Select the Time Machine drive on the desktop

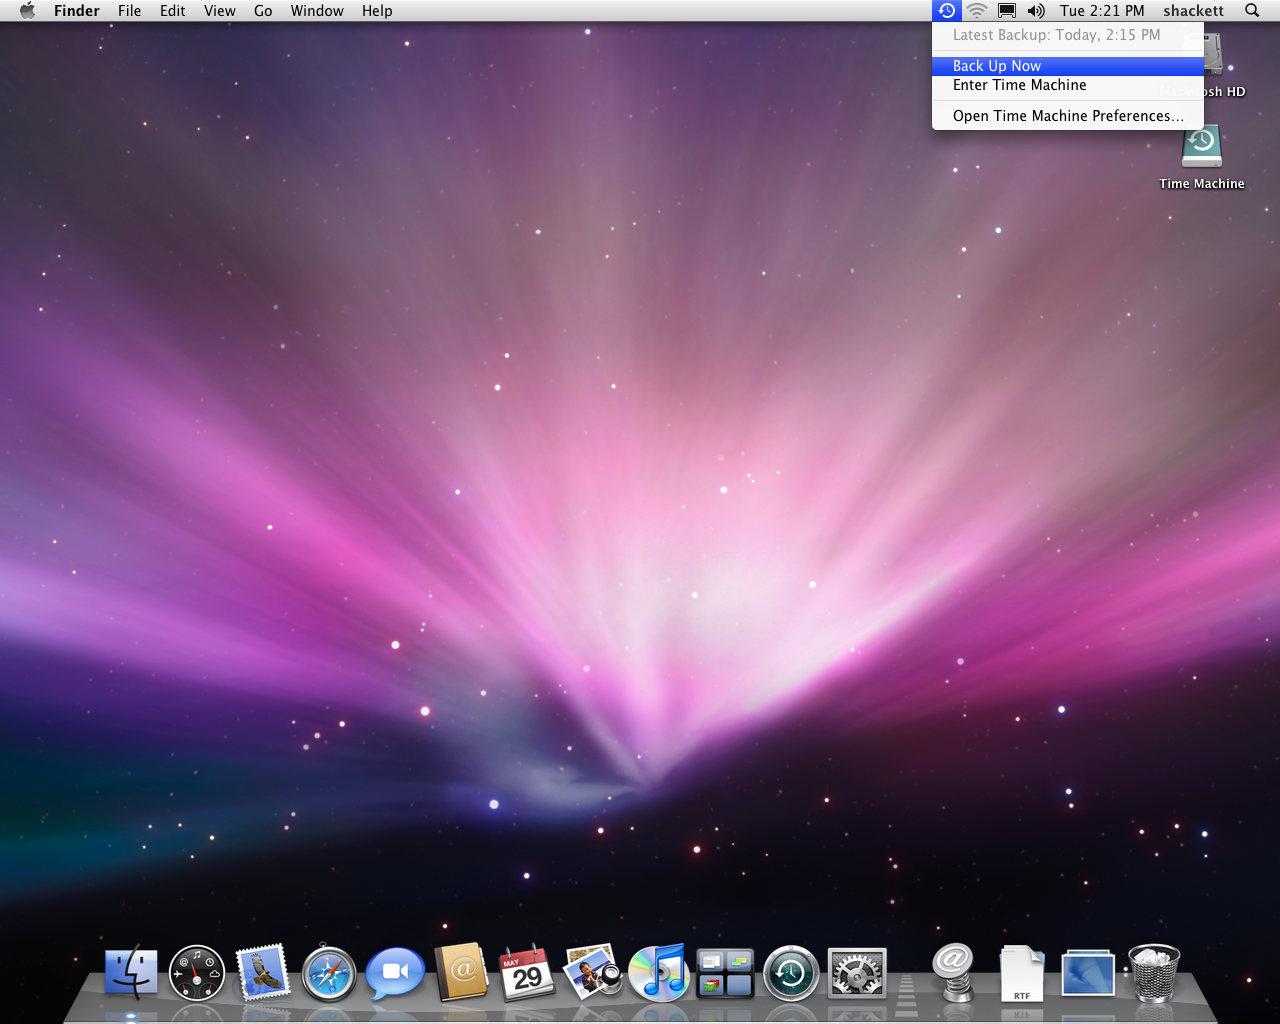click(1201, 148)
